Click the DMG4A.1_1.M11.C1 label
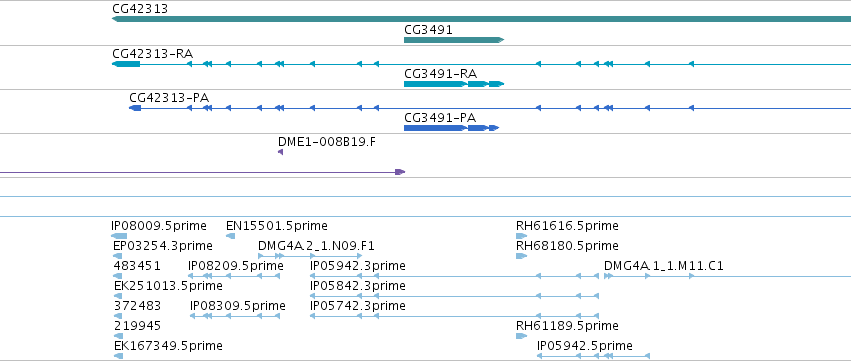This screenshot has height=361, width=851. tap(663, 266)
